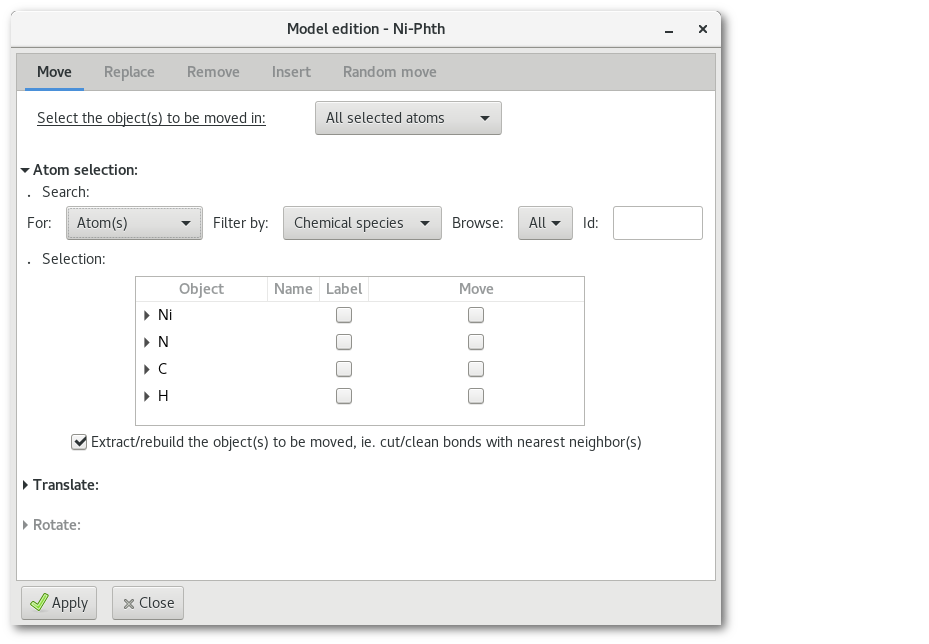Viewport: 929px width, 644px height.
Task: Open the All selected atoms dropdown
Action: point(408,118)
